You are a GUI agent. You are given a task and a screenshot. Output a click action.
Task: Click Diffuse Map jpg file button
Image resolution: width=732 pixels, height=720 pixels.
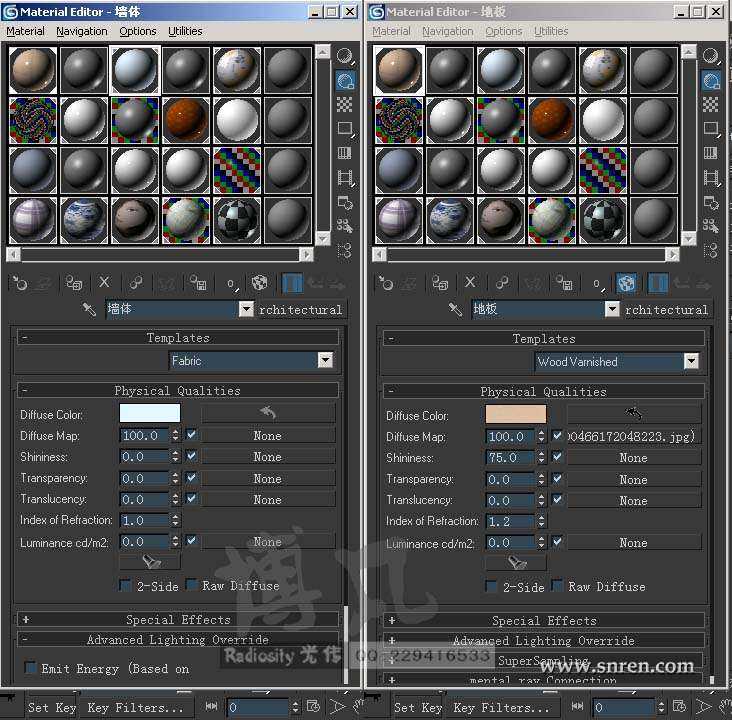[632, 436]
